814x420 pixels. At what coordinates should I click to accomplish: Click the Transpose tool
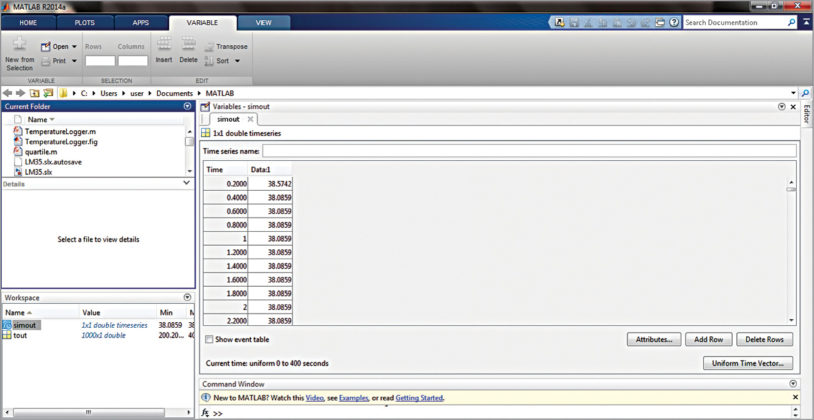tap(225, 46)
